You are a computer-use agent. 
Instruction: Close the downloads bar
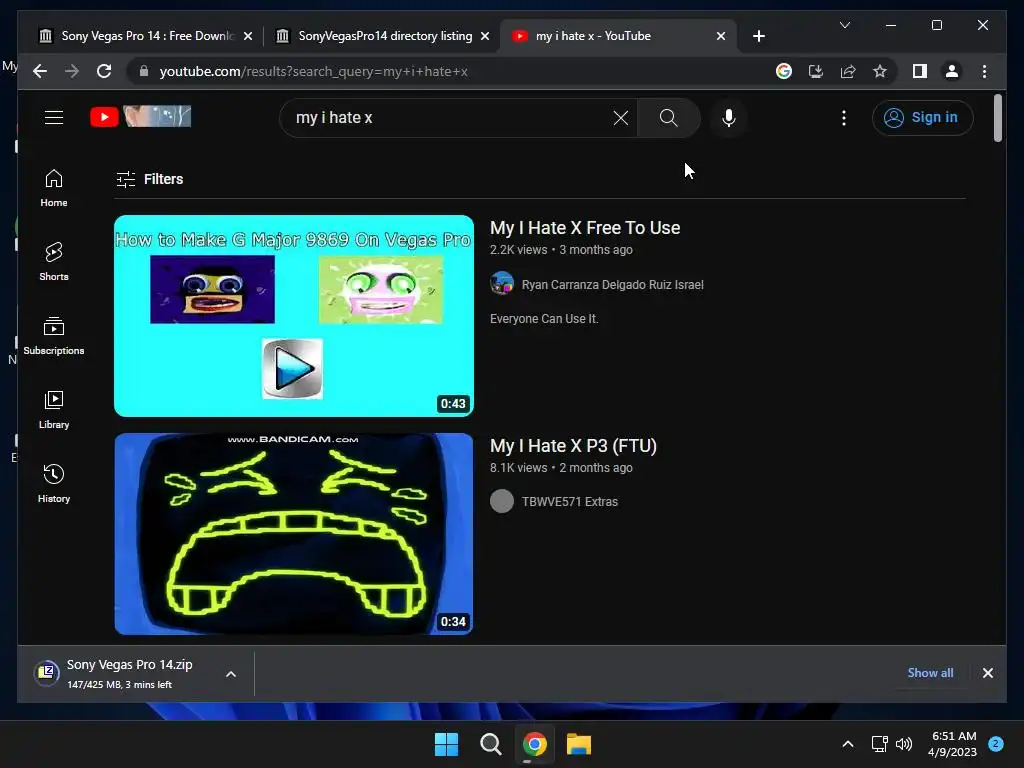(987, 673)
